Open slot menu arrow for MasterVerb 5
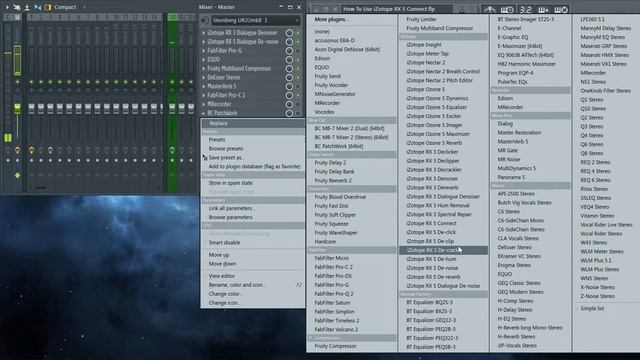This screenshot has height=360, width=640. (204, 87)
